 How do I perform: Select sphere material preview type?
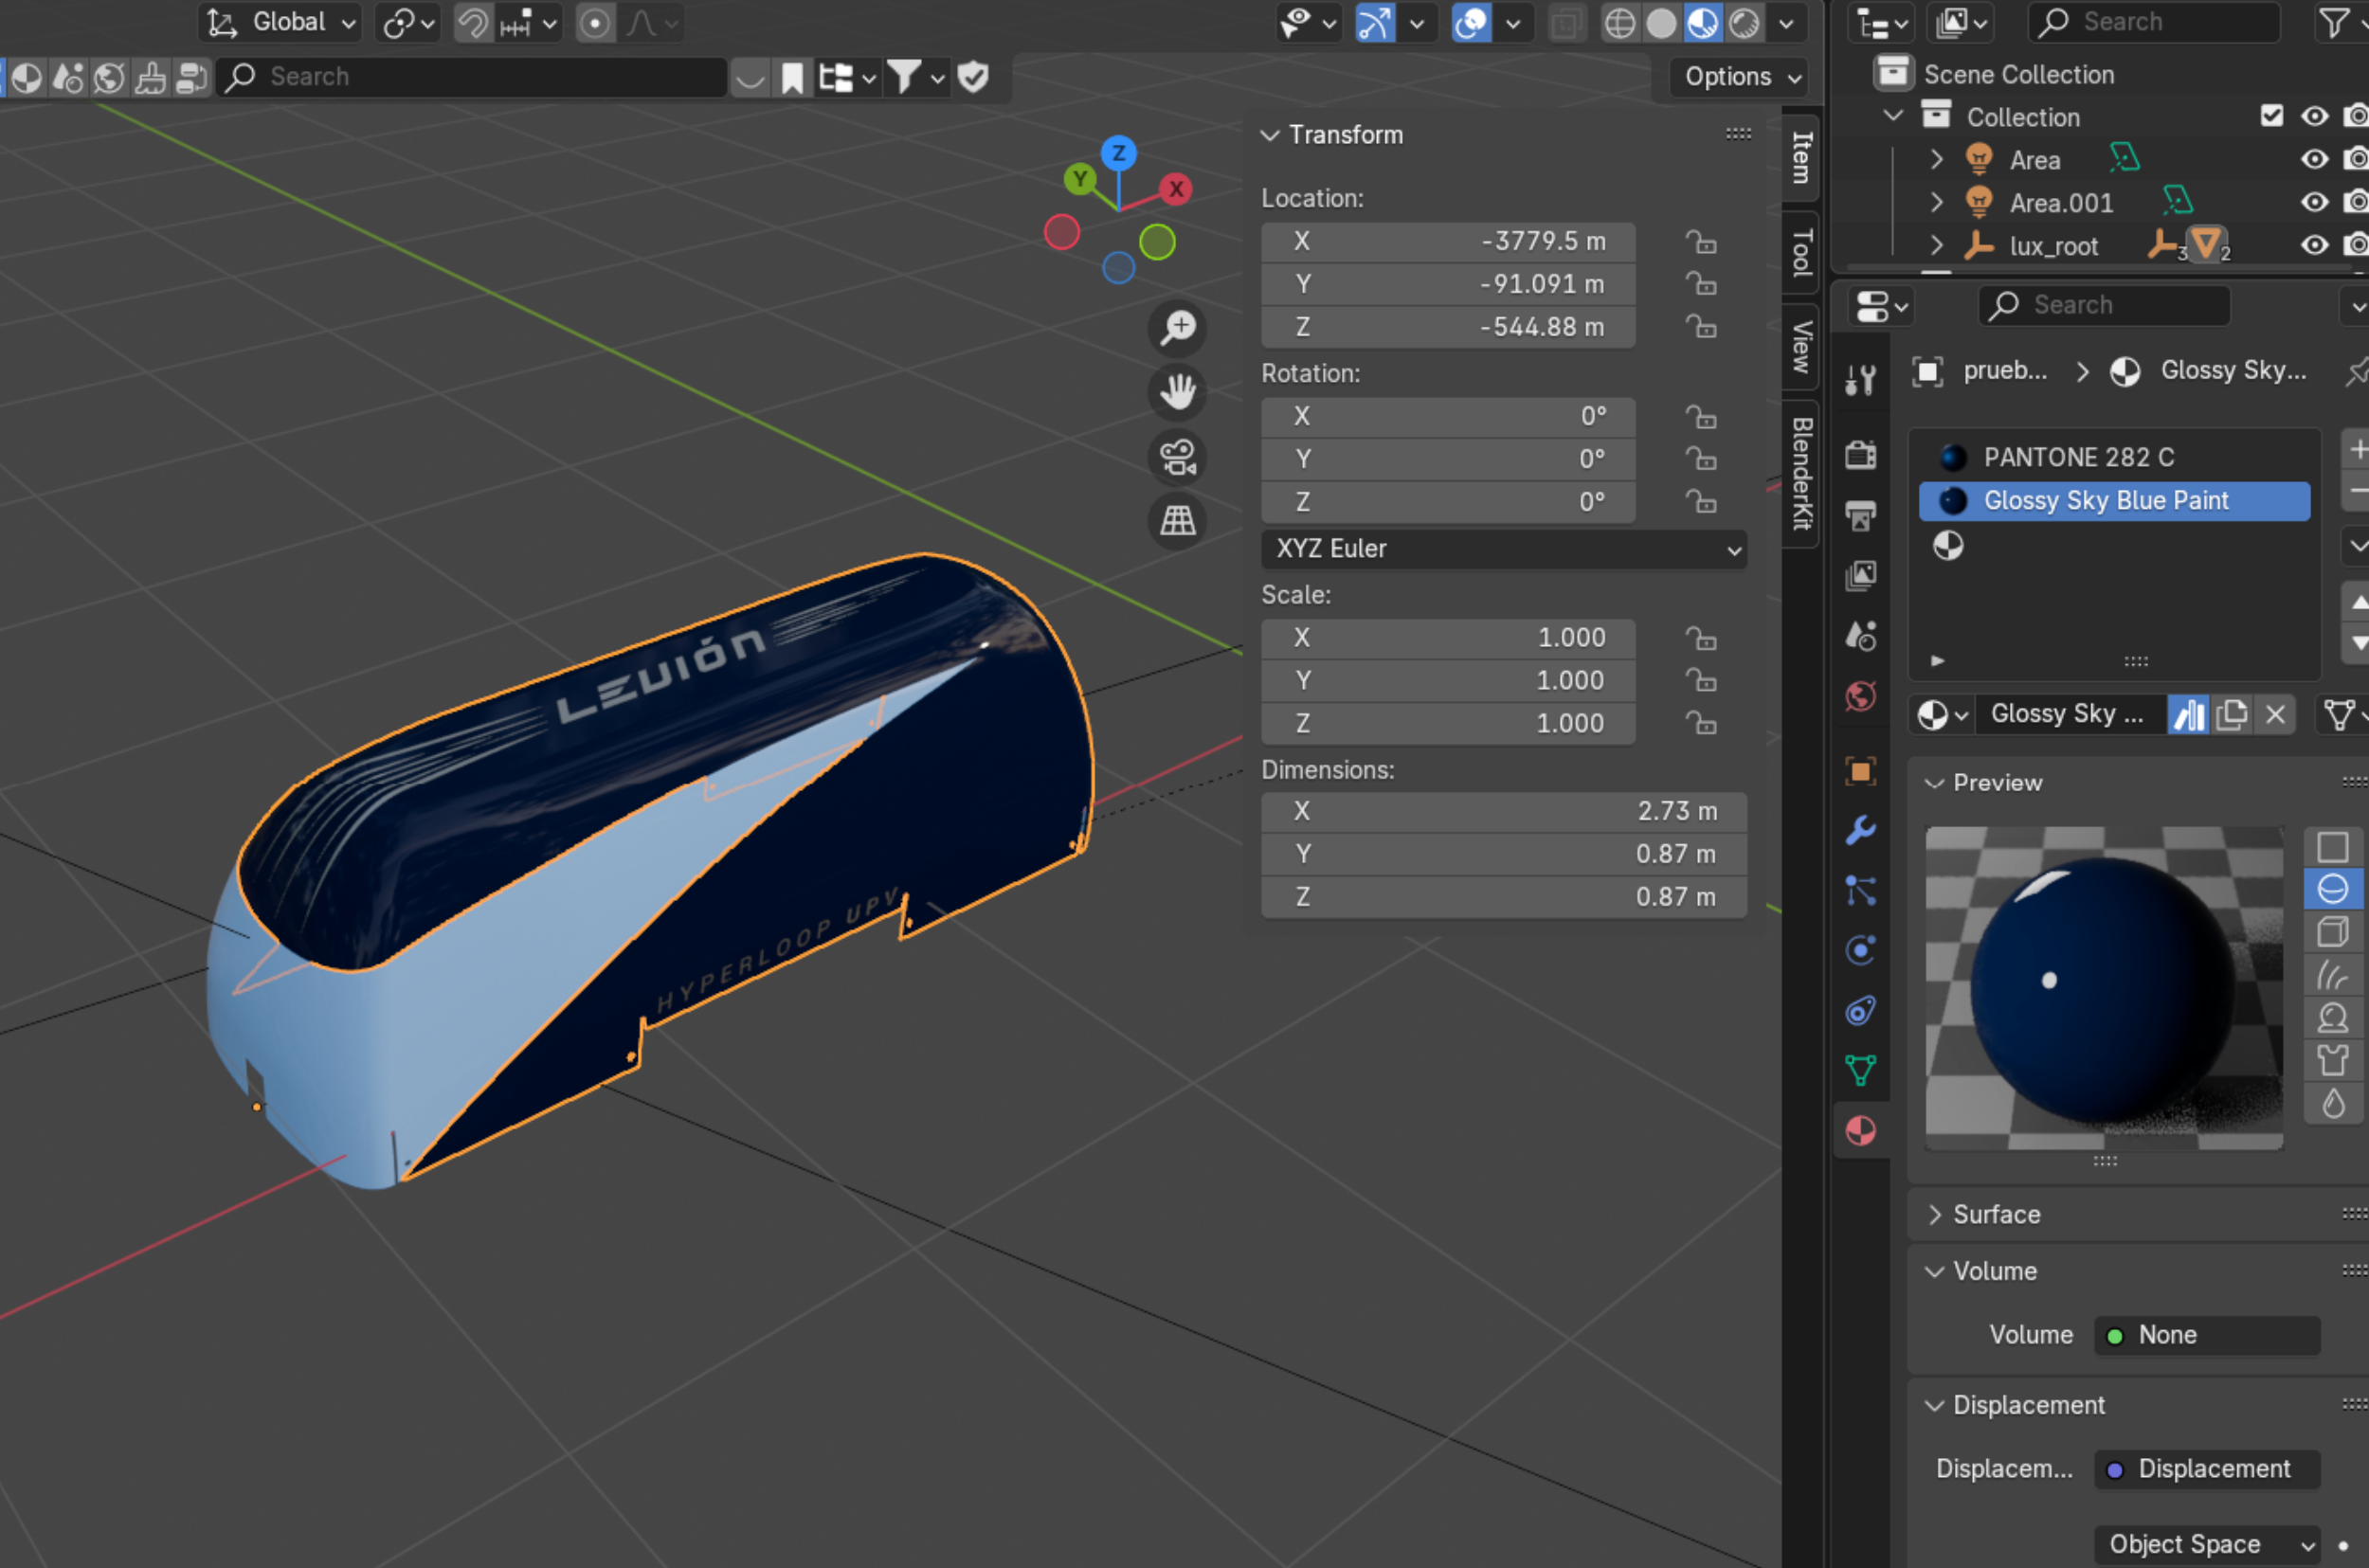pos(2332,889)
